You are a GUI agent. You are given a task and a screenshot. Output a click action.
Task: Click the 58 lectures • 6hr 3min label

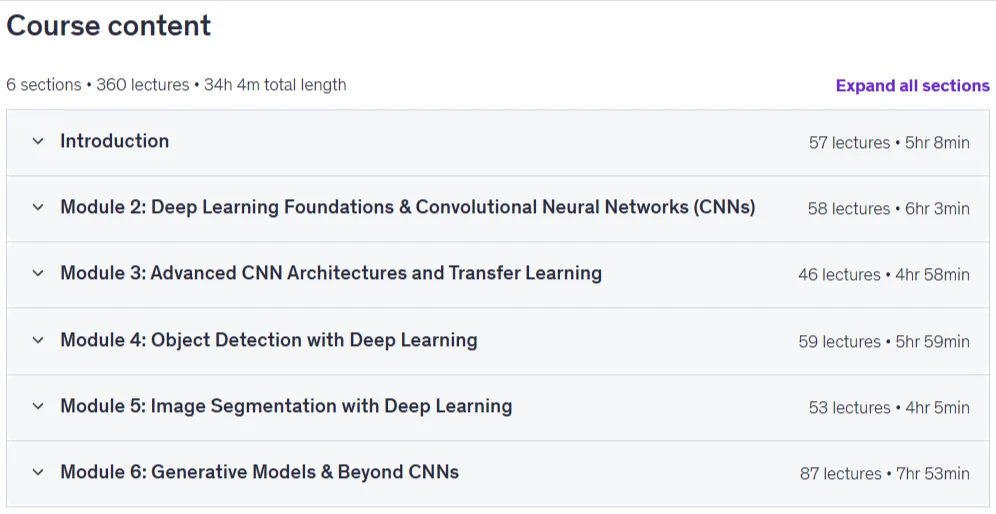tap(888, 208)
